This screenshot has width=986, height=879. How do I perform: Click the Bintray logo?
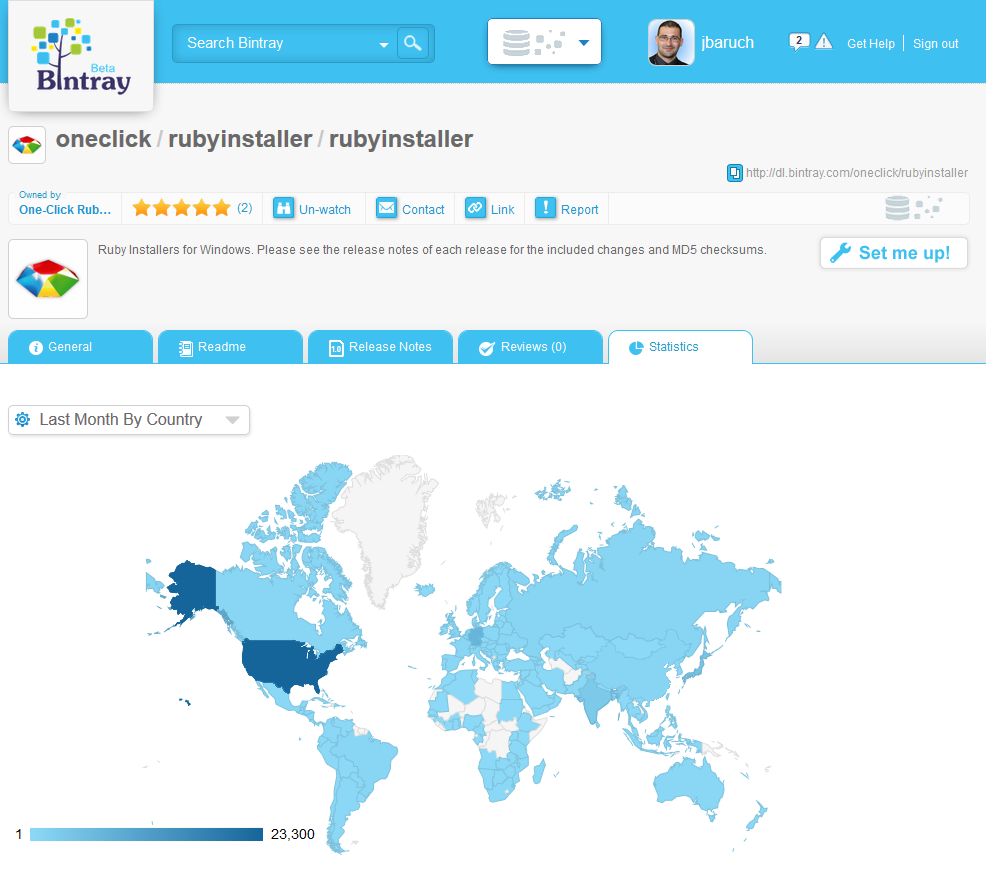click(81, 56)
